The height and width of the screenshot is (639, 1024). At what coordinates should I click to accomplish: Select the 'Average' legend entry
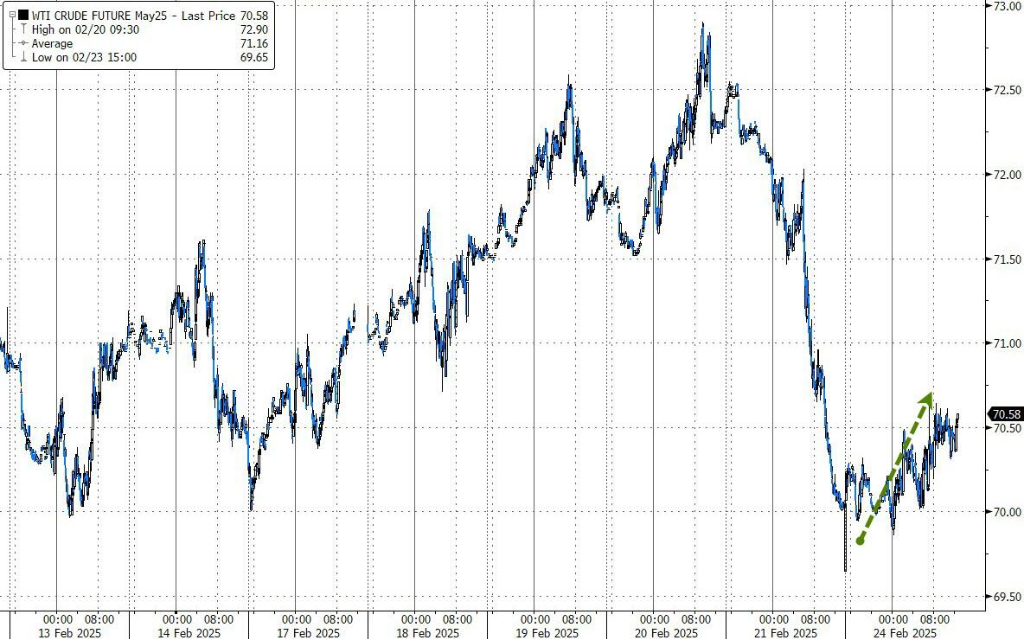coord(52,44)
